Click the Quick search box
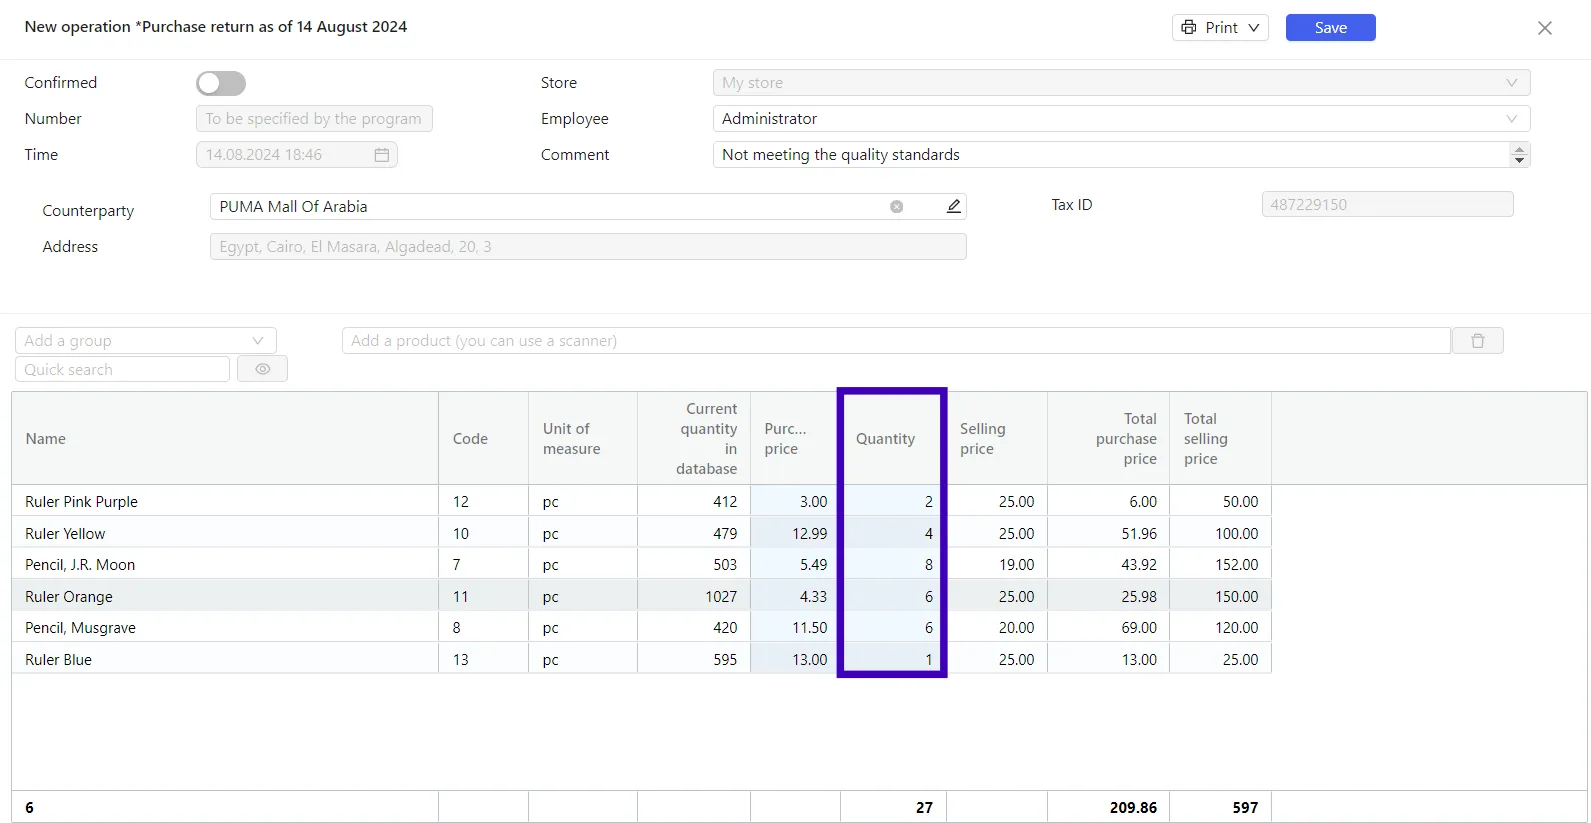1591x823 pixels. coord(122,369)
